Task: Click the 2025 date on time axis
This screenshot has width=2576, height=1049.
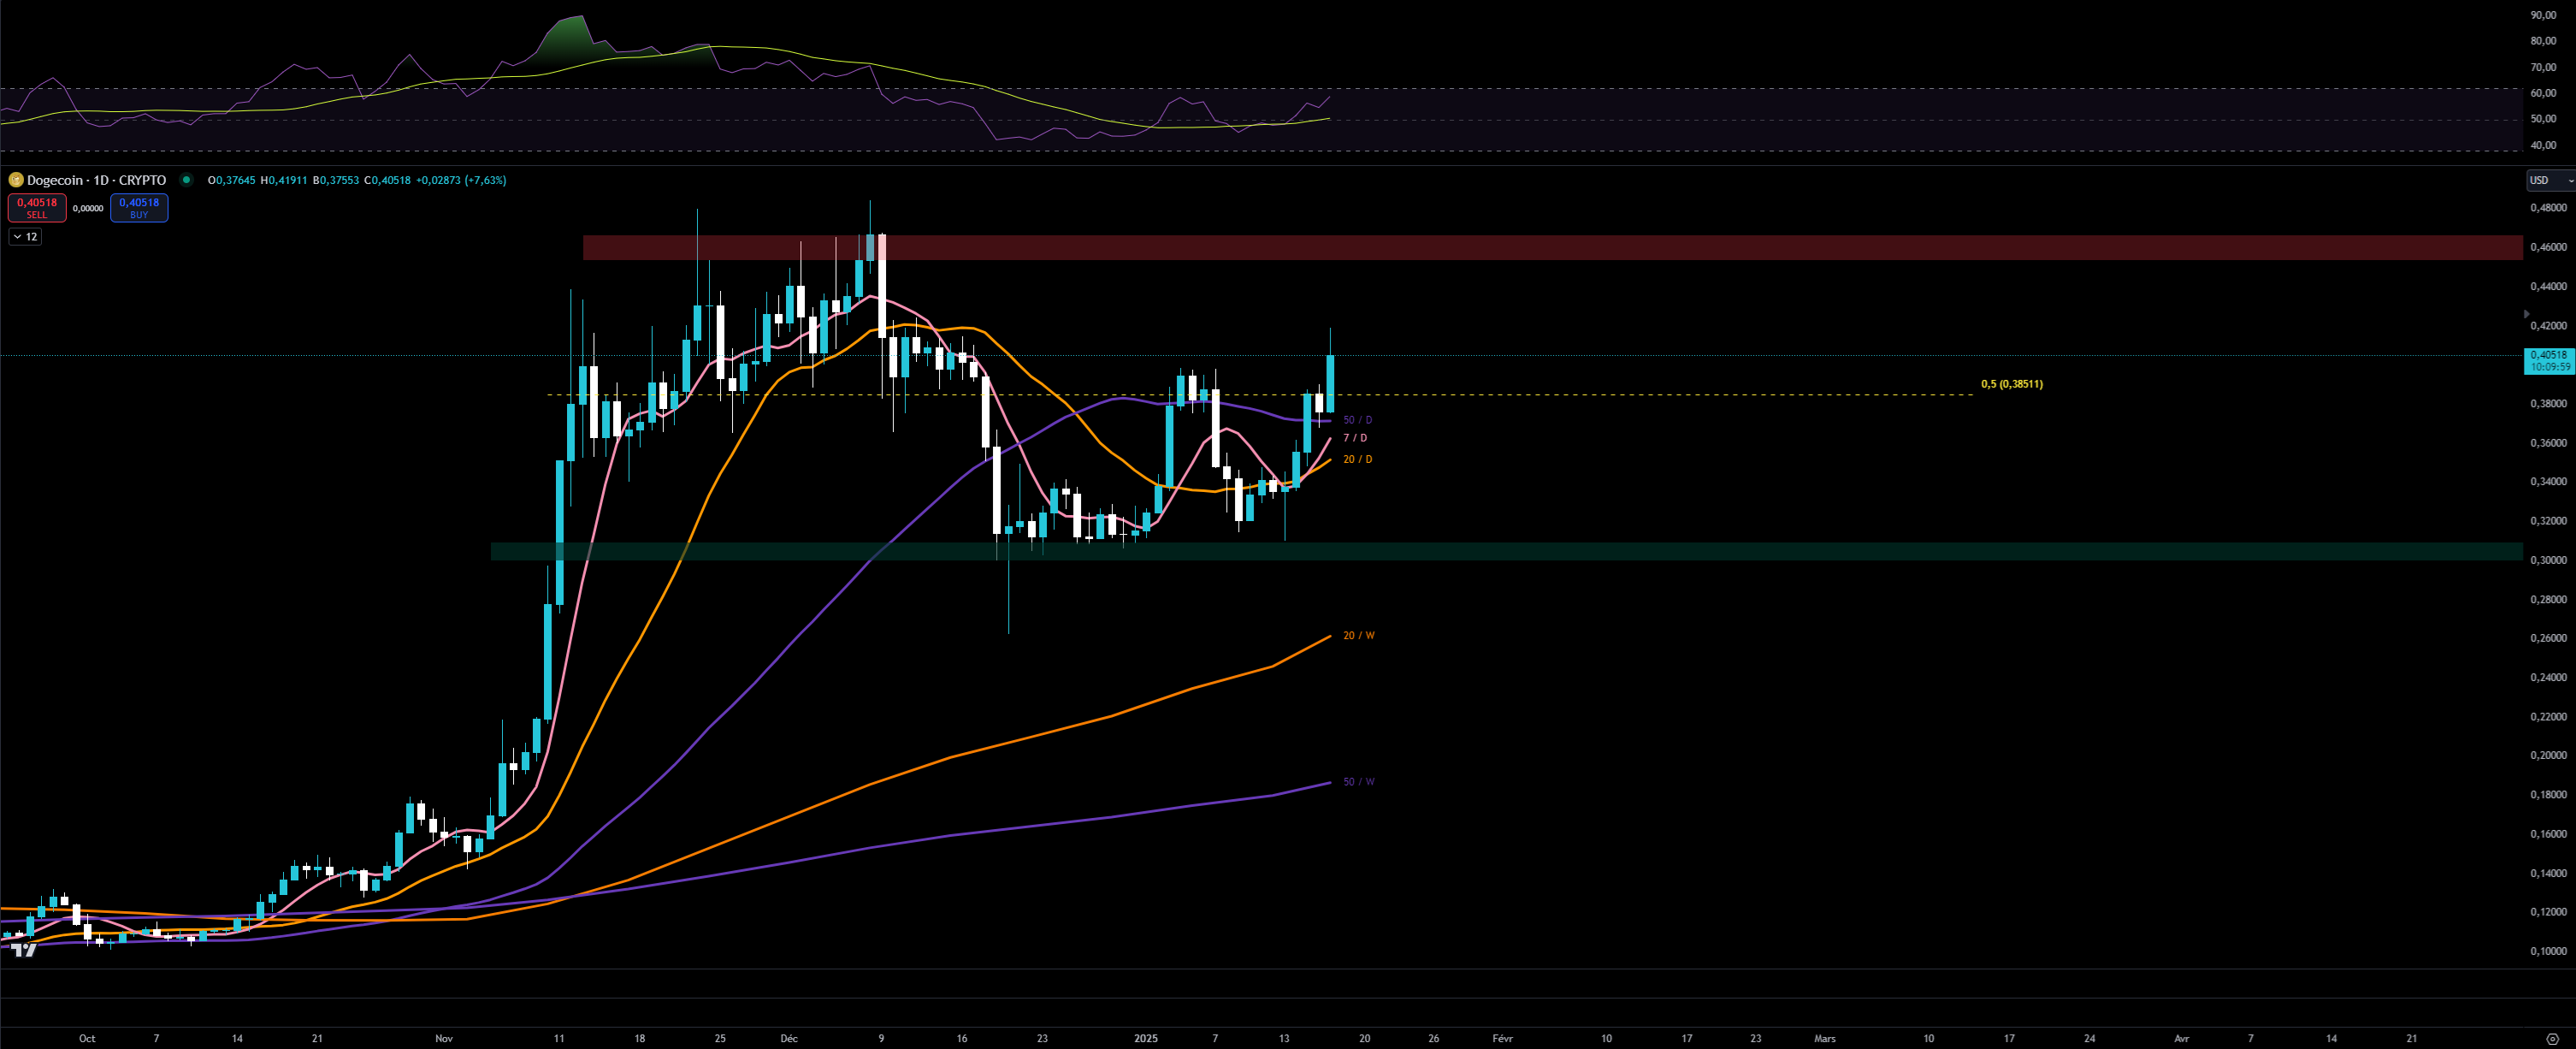Action: pos(1145,1038)
